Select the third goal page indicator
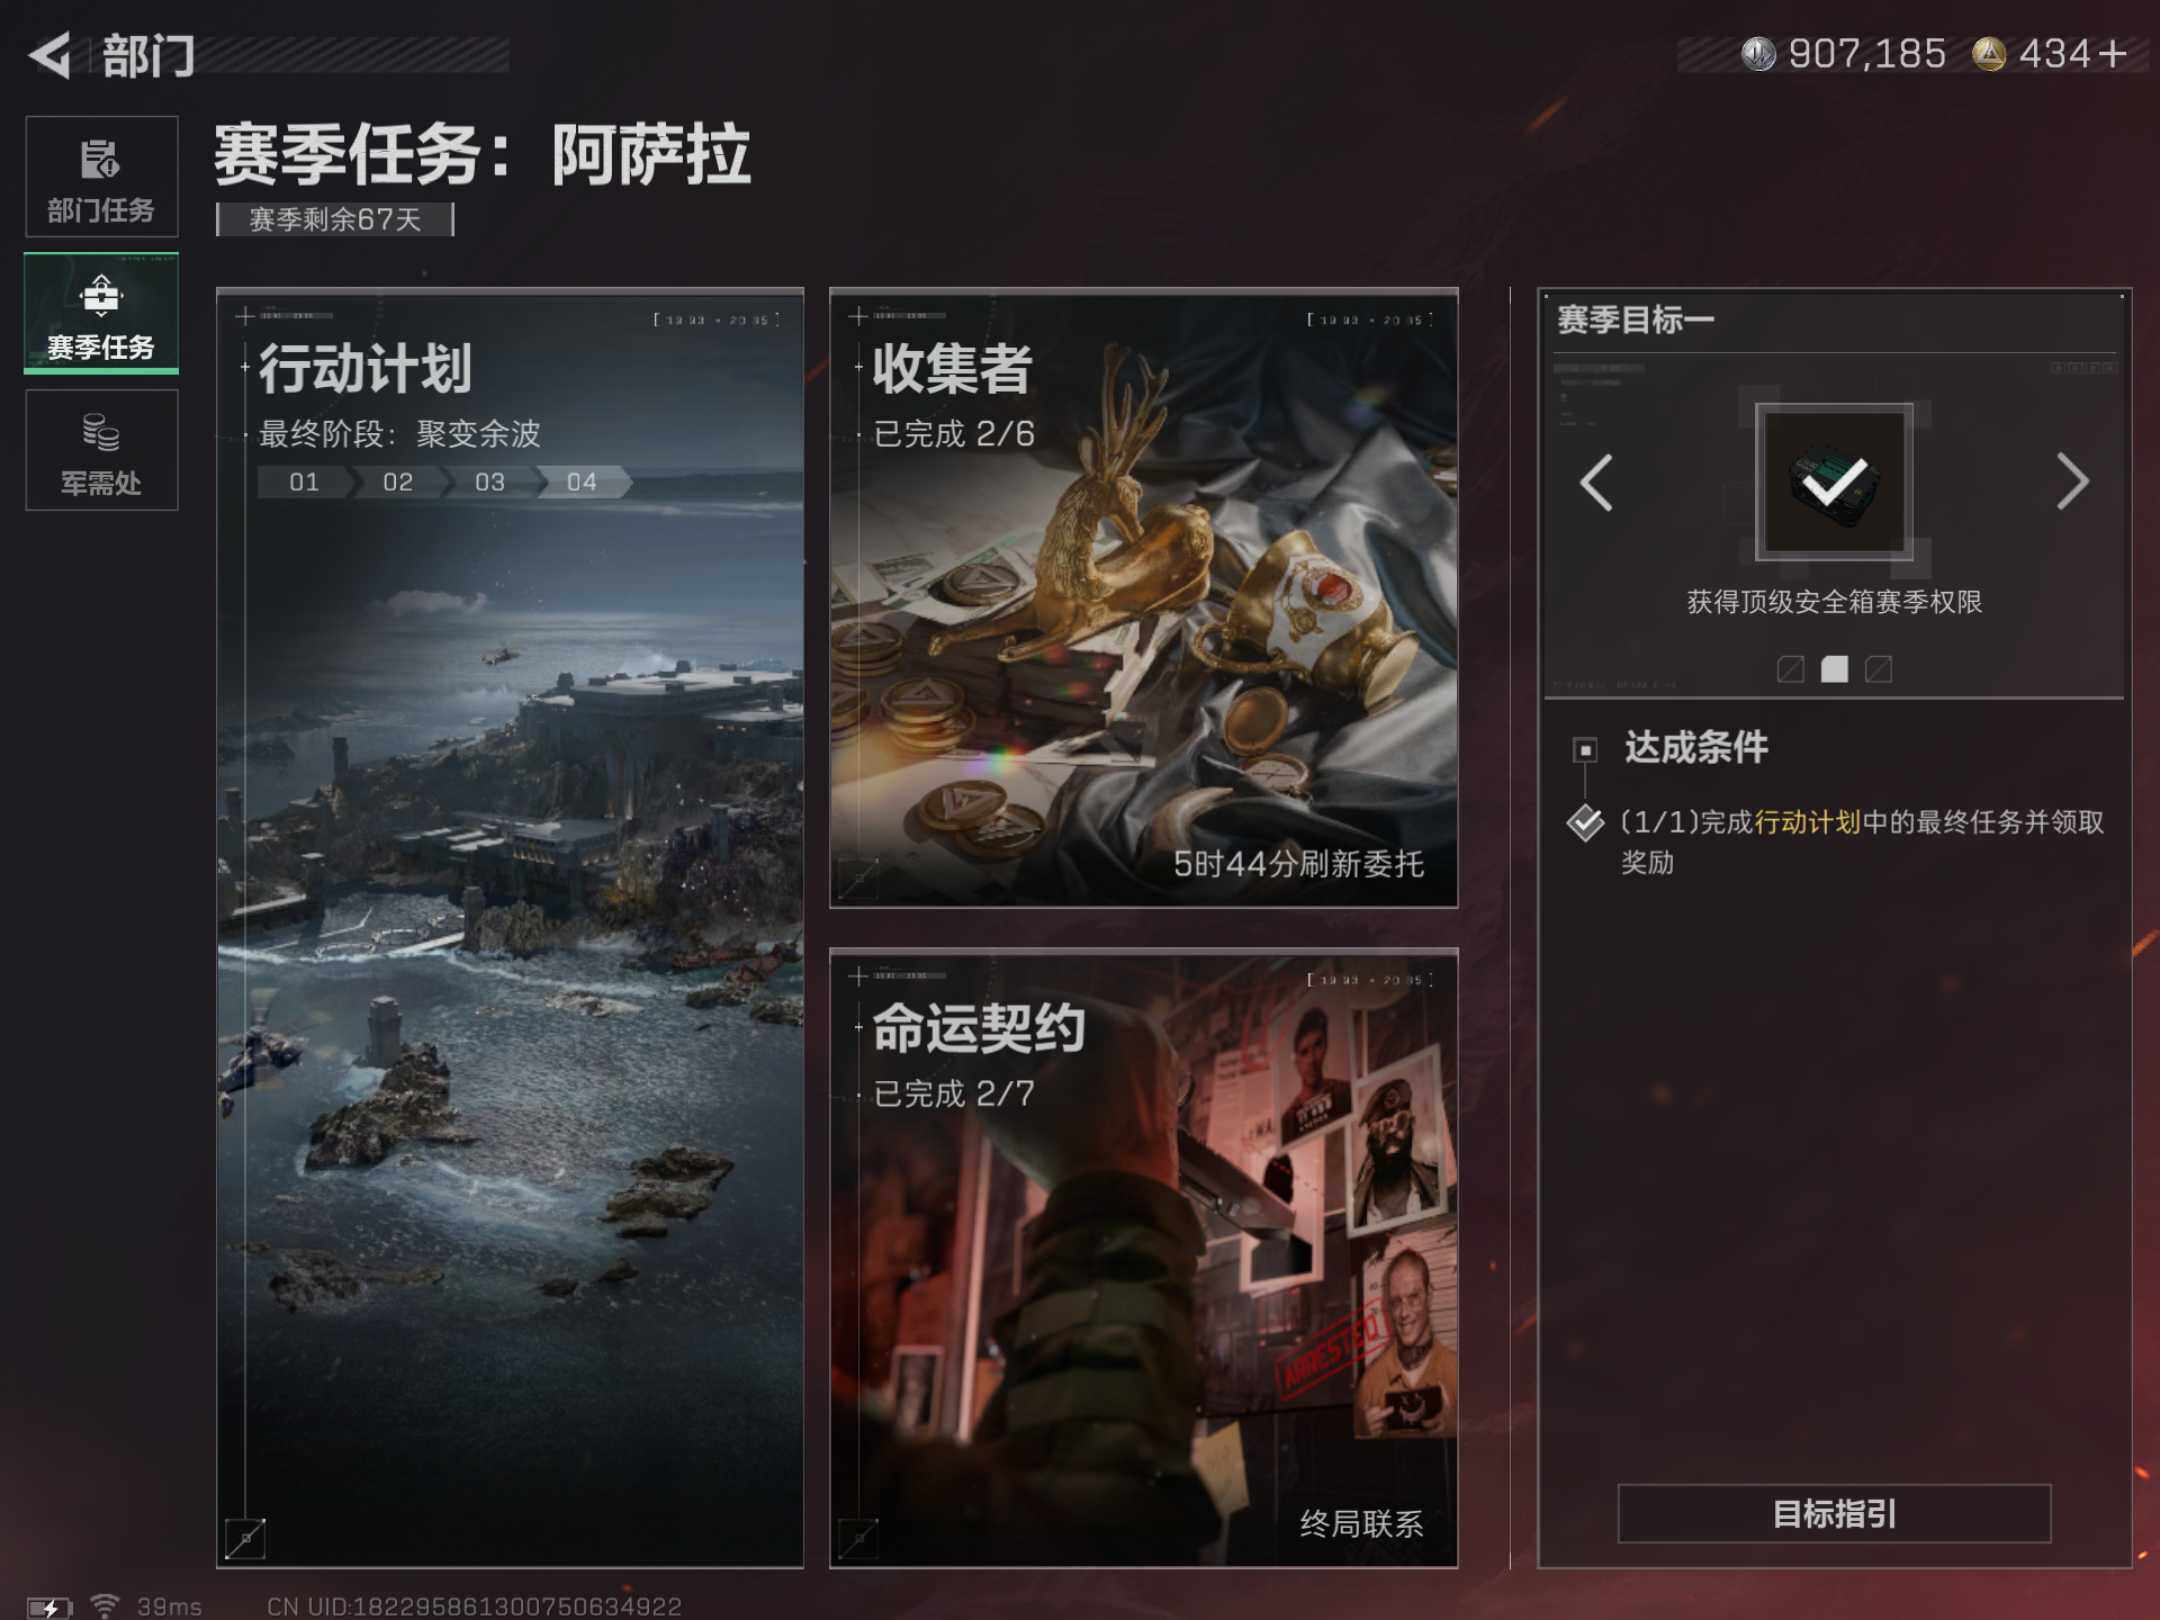Image resolution: width=2160 pixels, height=1620 pixels. 1878,669
